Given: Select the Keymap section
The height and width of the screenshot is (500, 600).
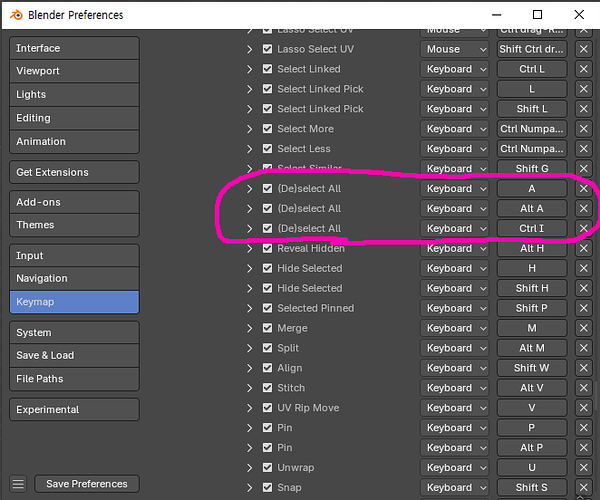Looking at the screenshot, I should pyautogui.click(x=74, y=302).
